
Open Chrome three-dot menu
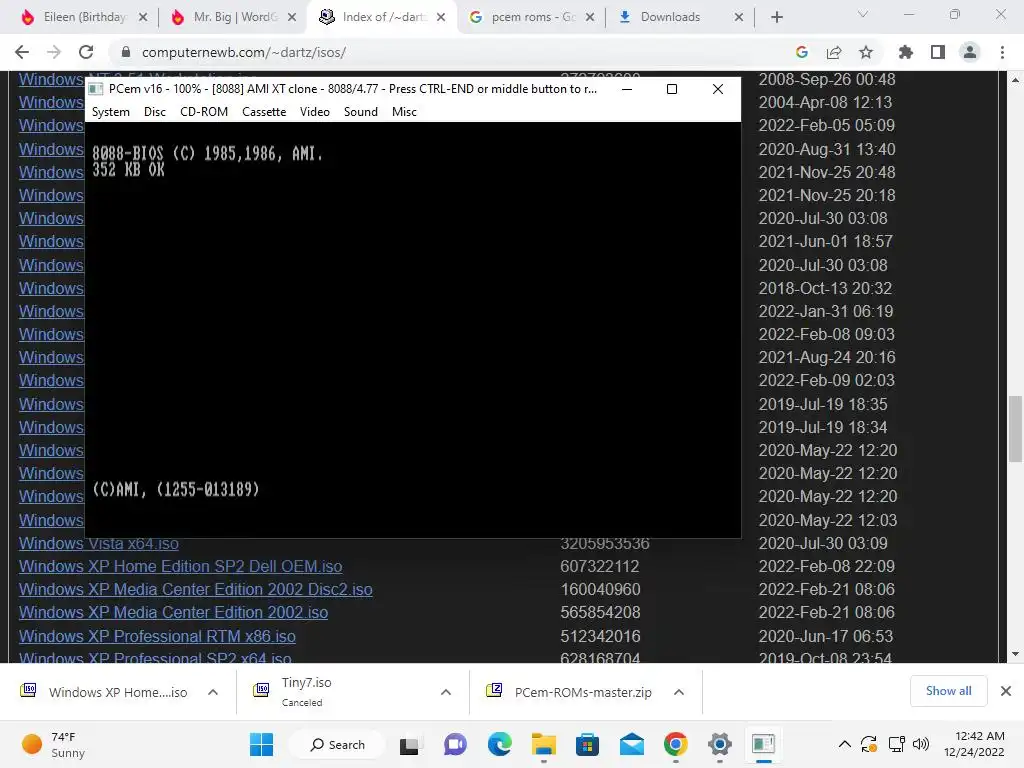coord(1002,52)
